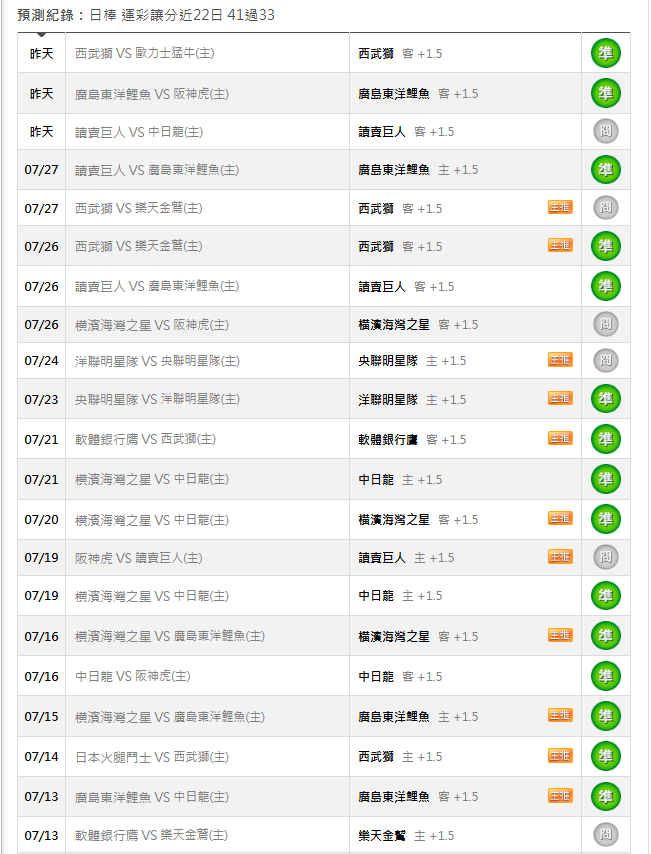Click 準 icon in 07/16 橫濱海灣之星 VS 廣島東洋鯉魚 row
This screenshot has width=651, height=854.
(606, 636)
